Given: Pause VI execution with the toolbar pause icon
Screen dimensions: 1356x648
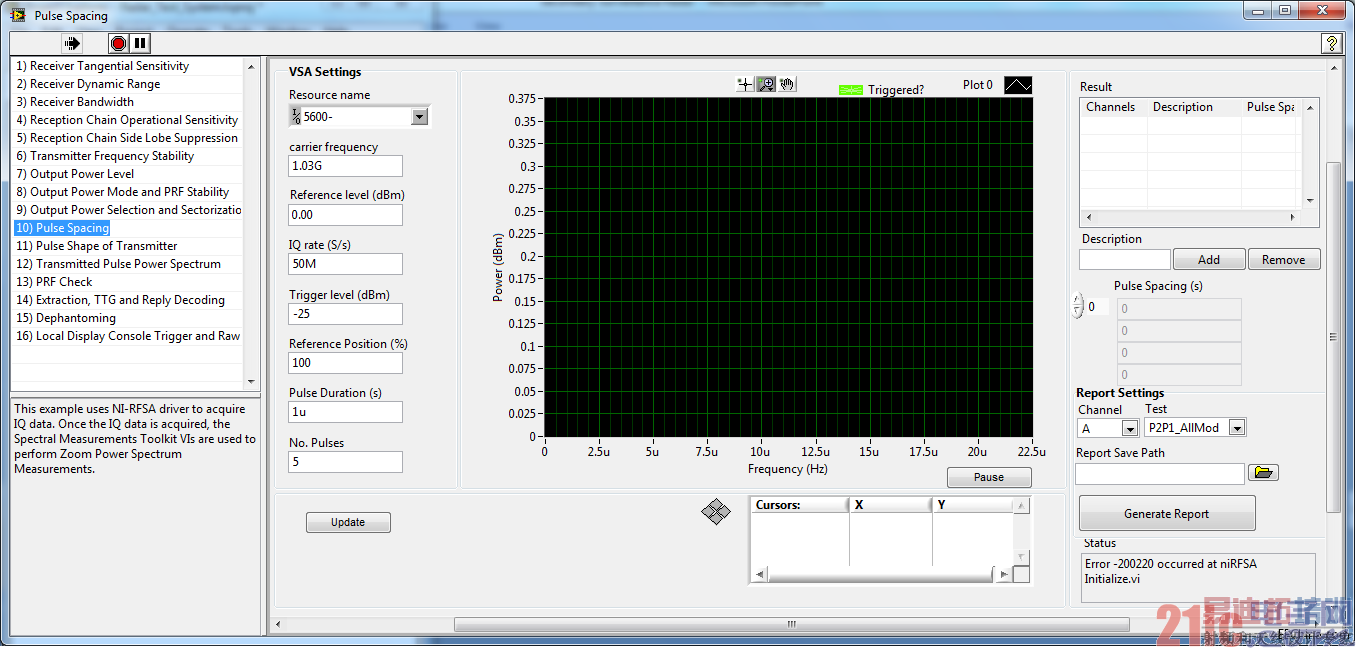Looking at the screenshot, I should point(140,44).
